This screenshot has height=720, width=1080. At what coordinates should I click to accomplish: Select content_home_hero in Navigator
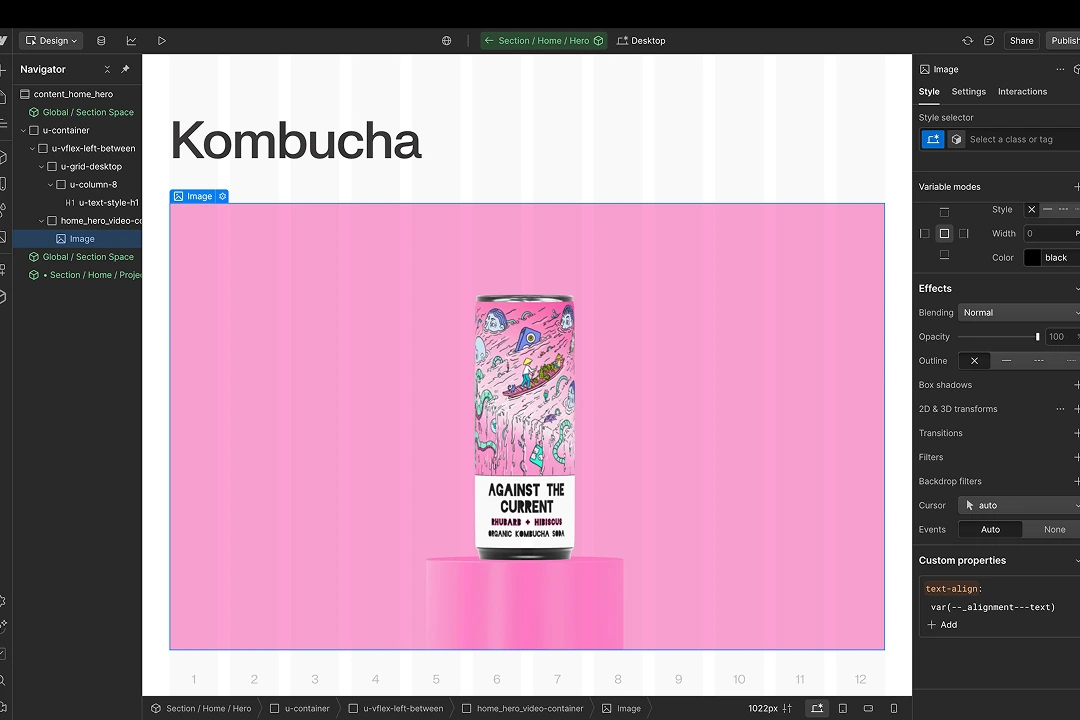67,94
